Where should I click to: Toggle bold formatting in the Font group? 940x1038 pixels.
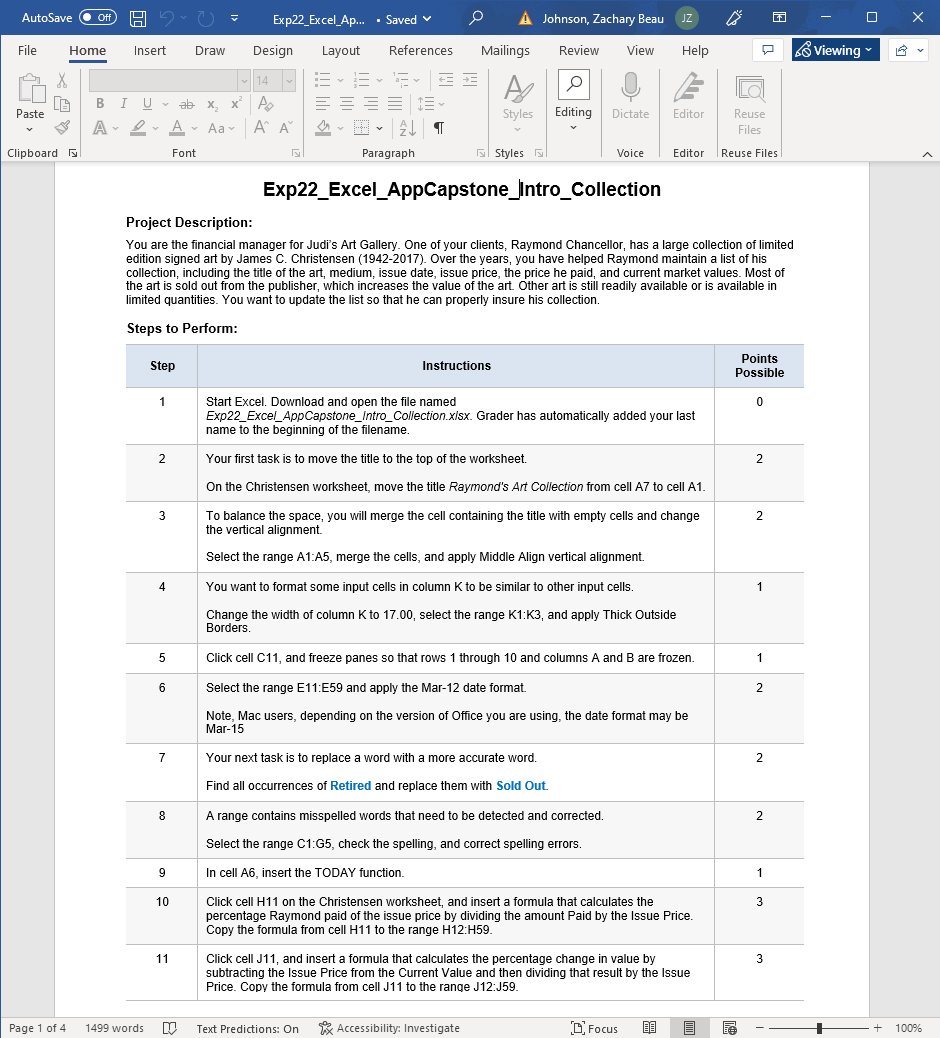99,103
